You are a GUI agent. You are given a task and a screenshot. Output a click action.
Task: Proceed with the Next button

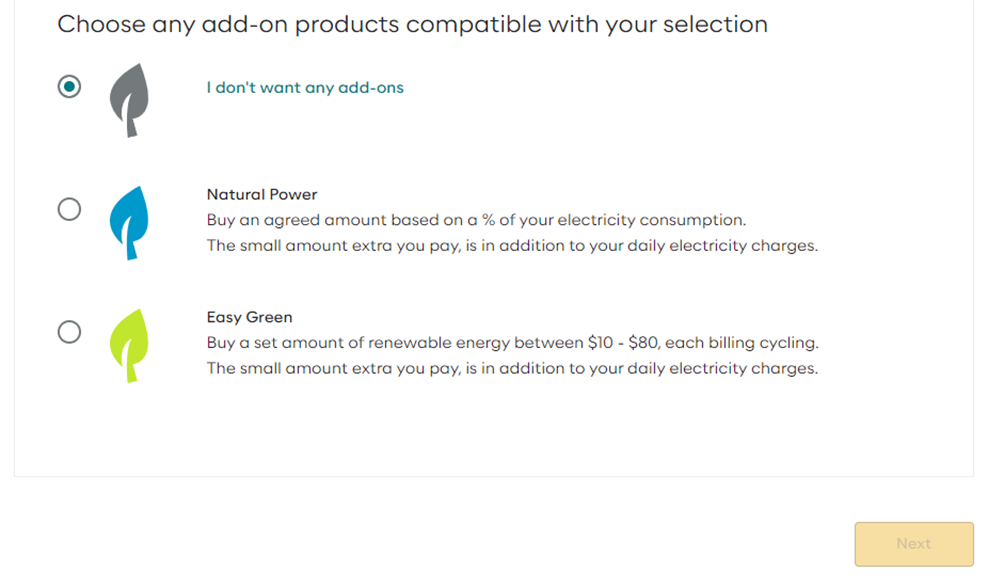point(914,544)
